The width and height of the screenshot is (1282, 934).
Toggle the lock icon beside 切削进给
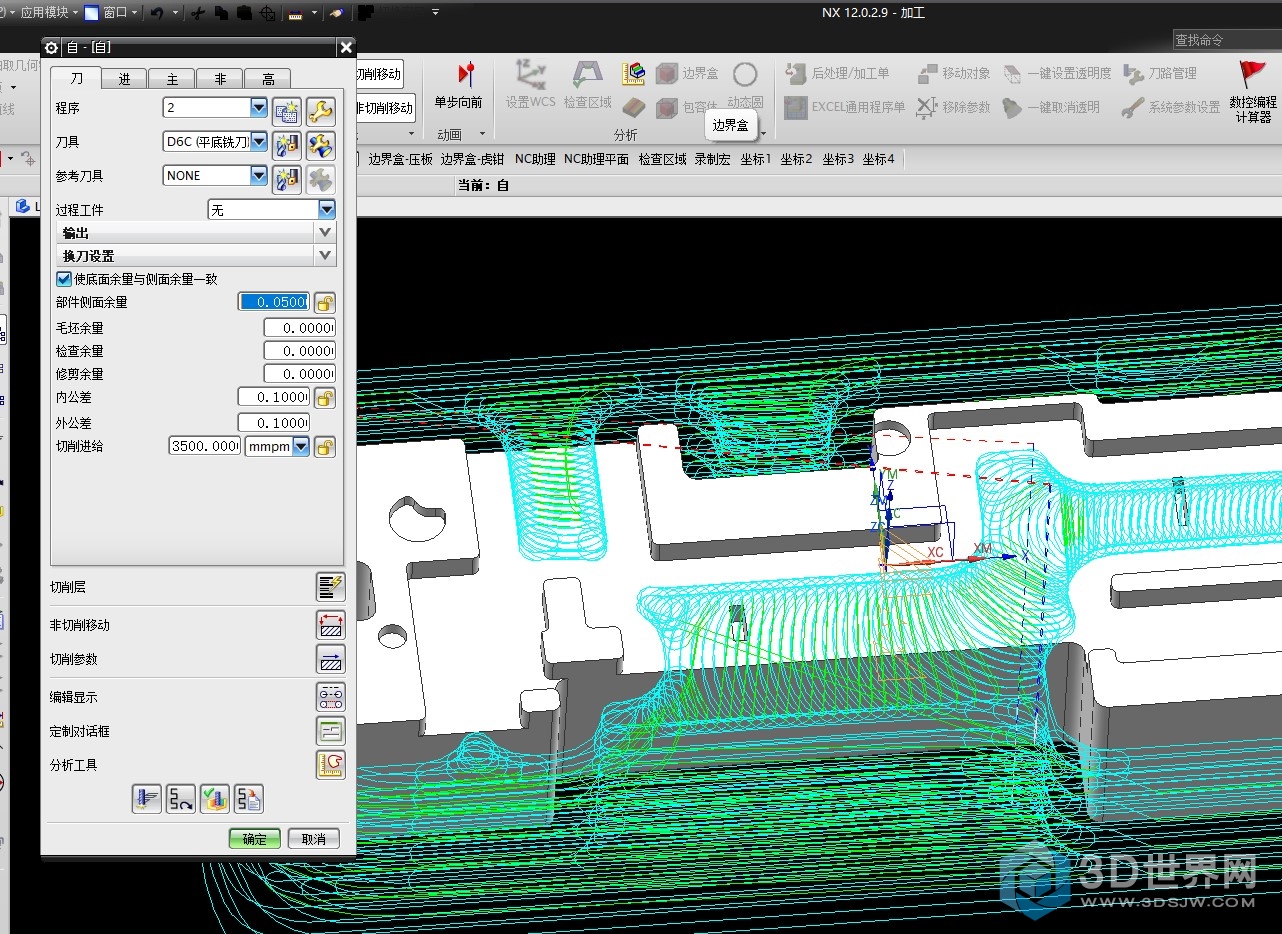325,447
